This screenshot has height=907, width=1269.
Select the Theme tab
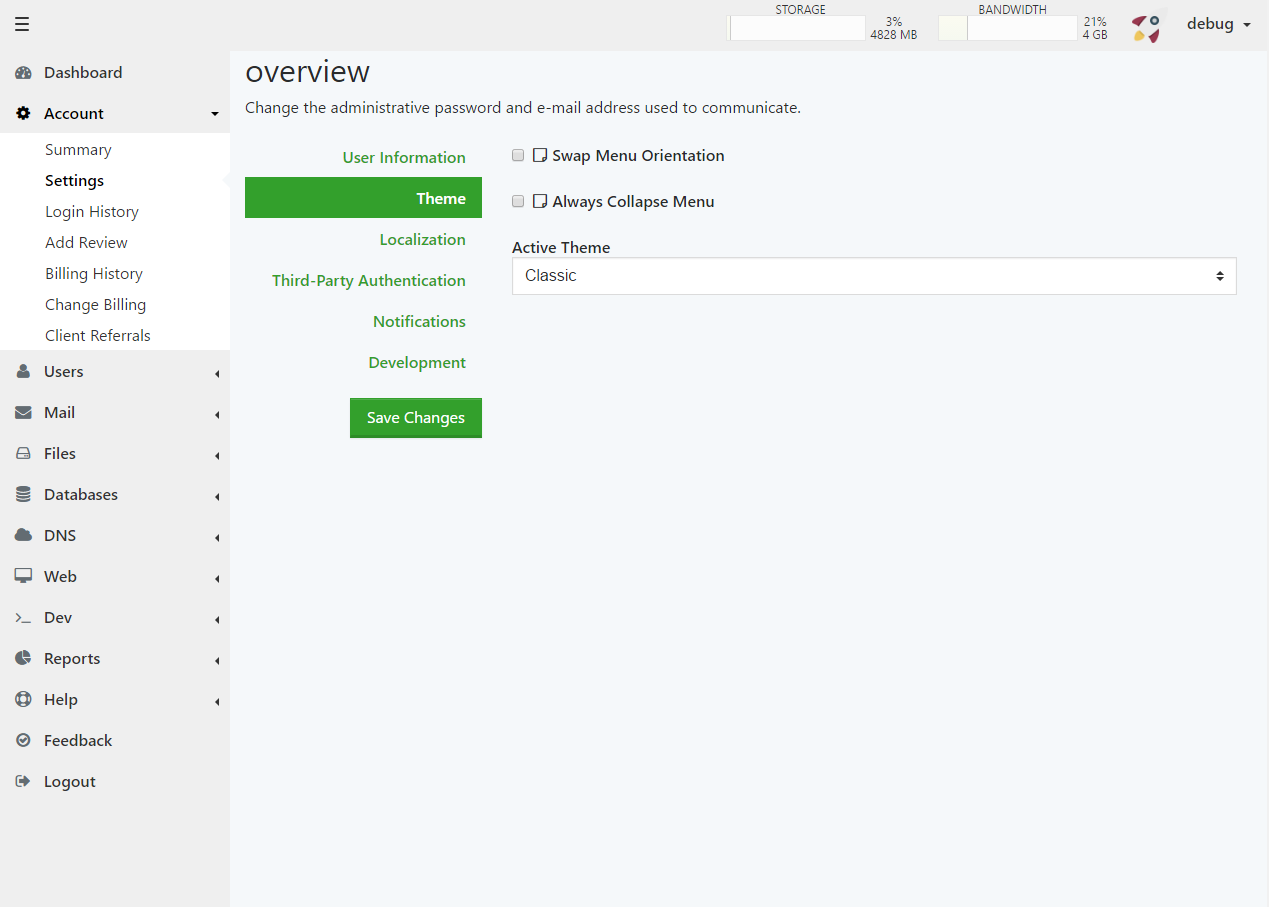[x=363, y=198]
